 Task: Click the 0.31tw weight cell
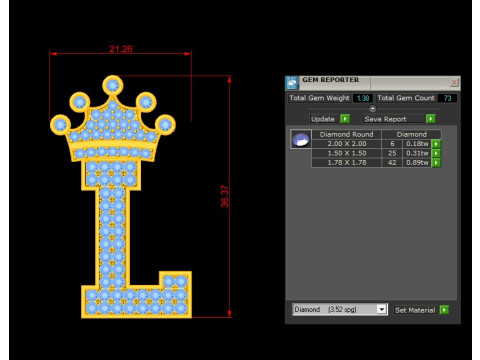pos(417,153)
